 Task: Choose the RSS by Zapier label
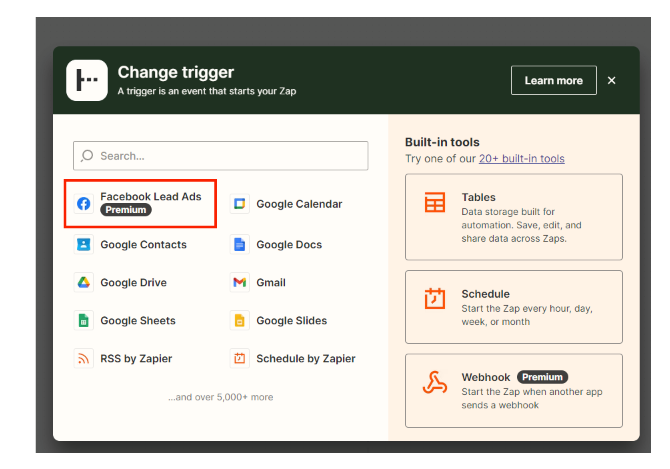(x=136, y=359)
